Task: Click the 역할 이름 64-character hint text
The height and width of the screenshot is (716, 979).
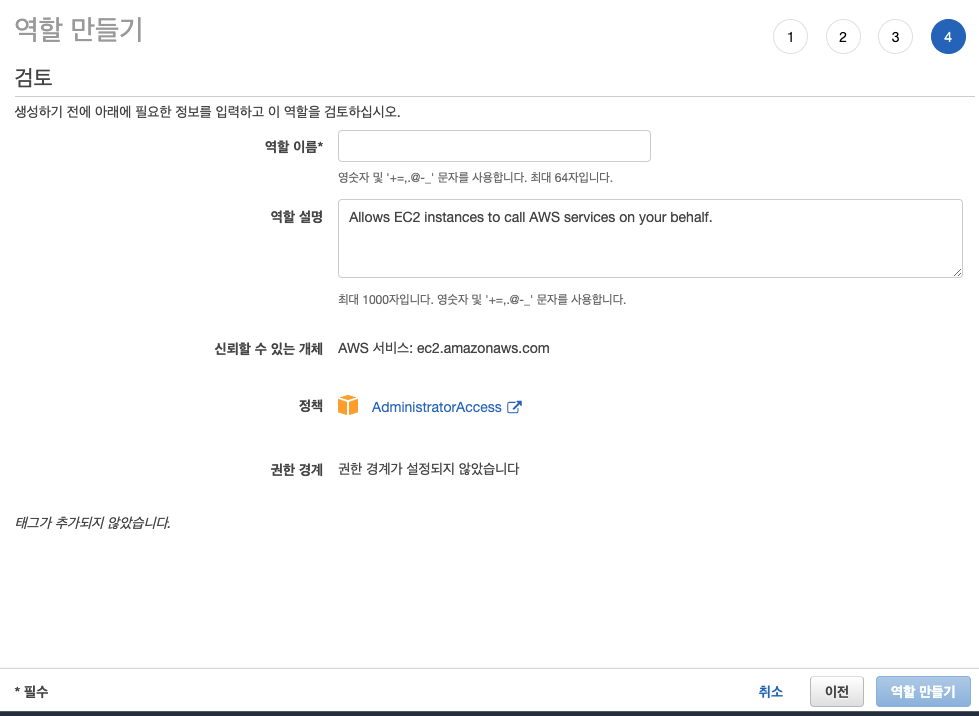Action: pos(475,177)
